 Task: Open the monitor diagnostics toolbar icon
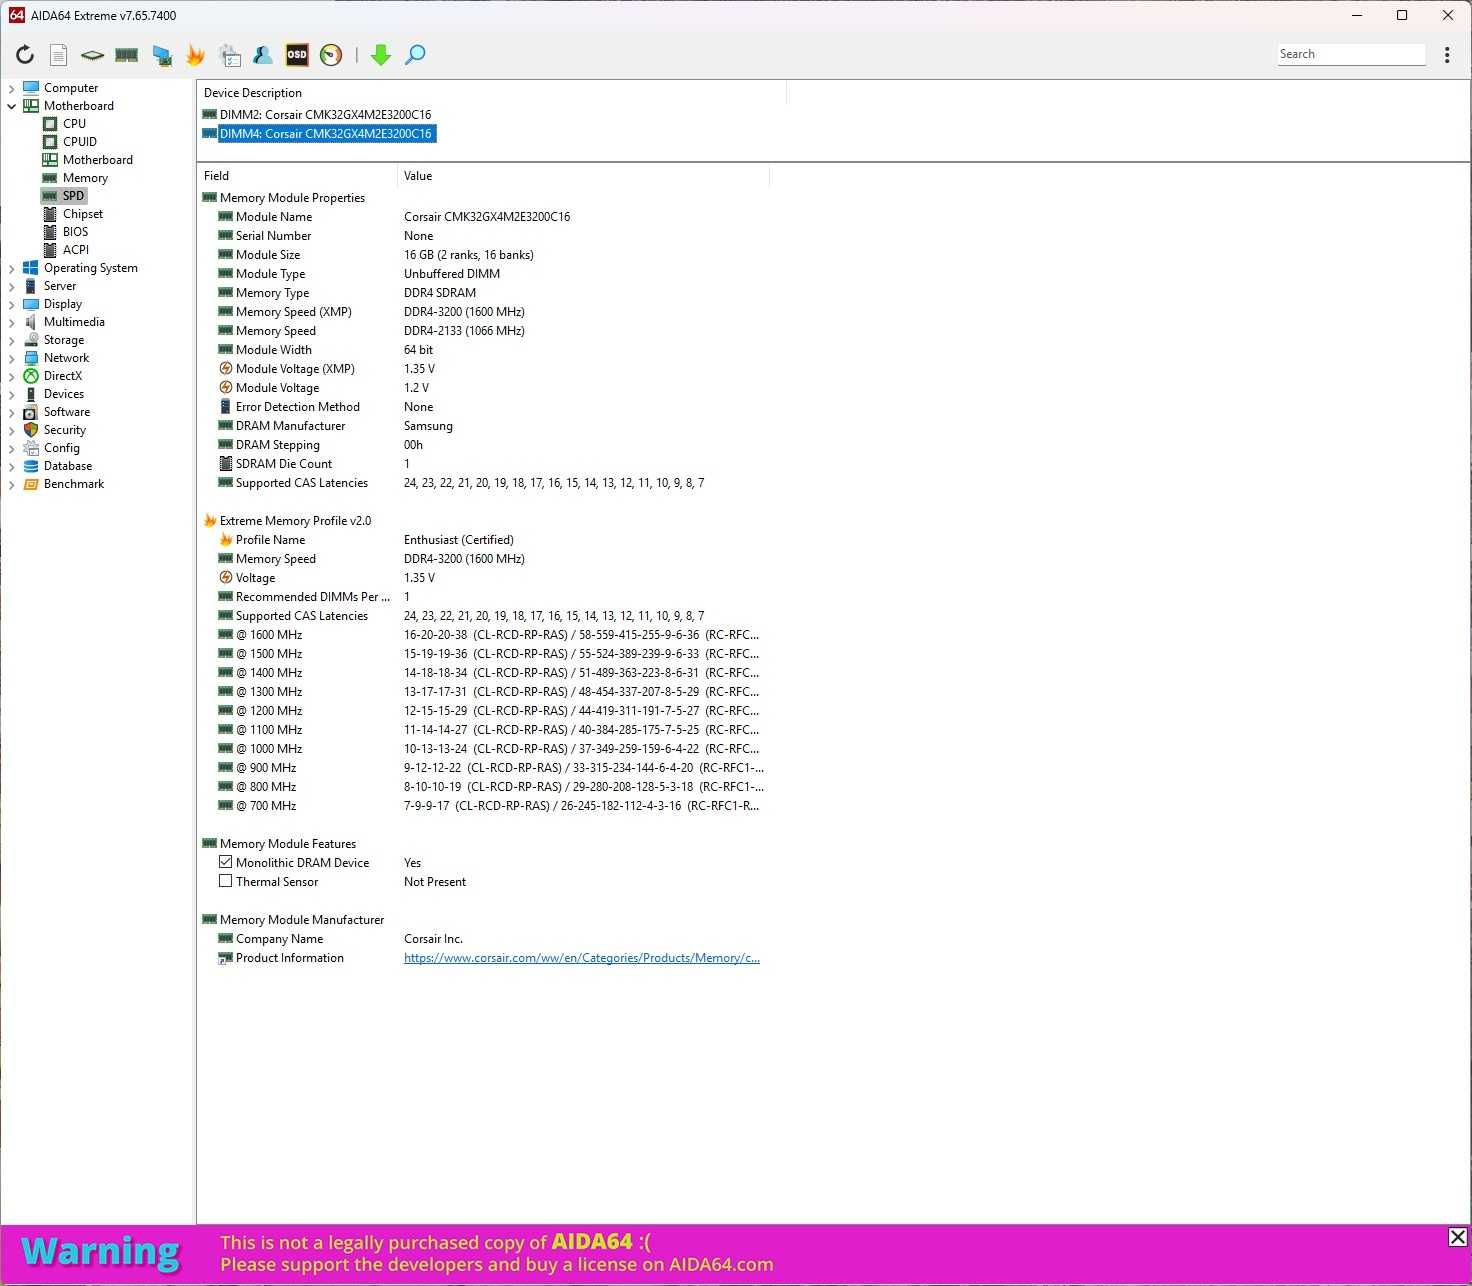tap(161, 55)
